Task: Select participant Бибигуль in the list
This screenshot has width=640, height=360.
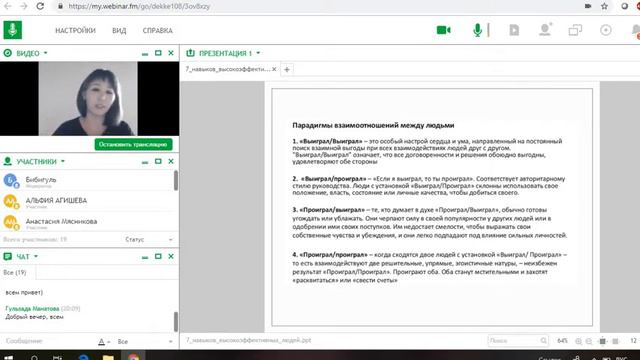Action: coord(87,181)
